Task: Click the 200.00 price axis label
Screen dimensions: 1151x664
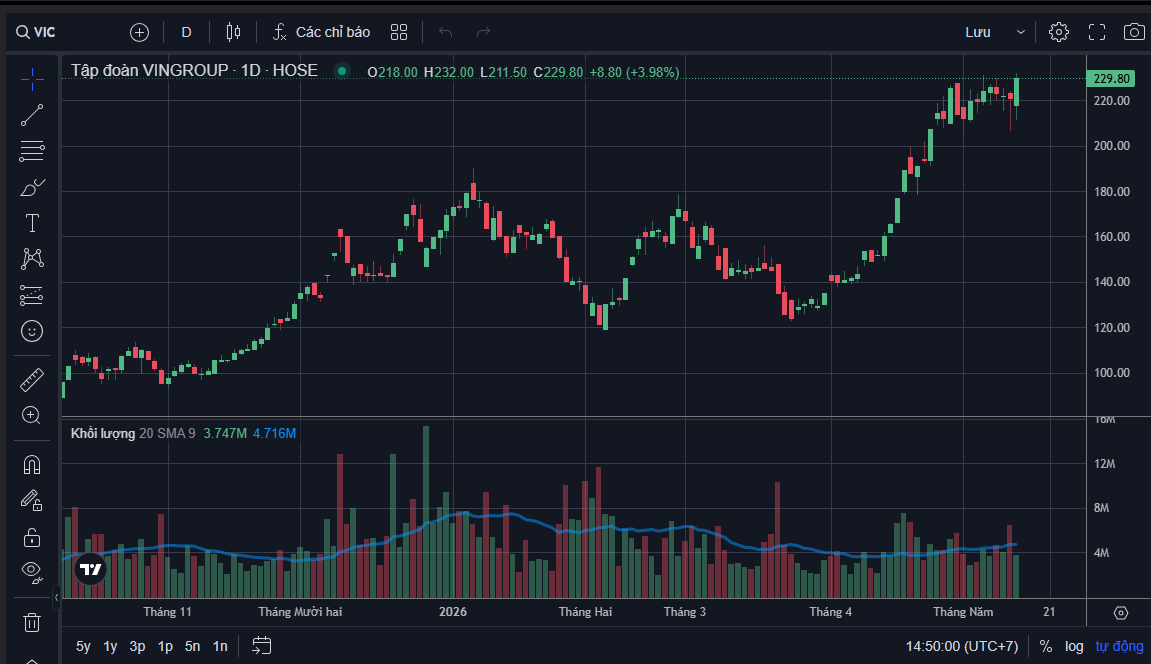Action: [1111, 146]
